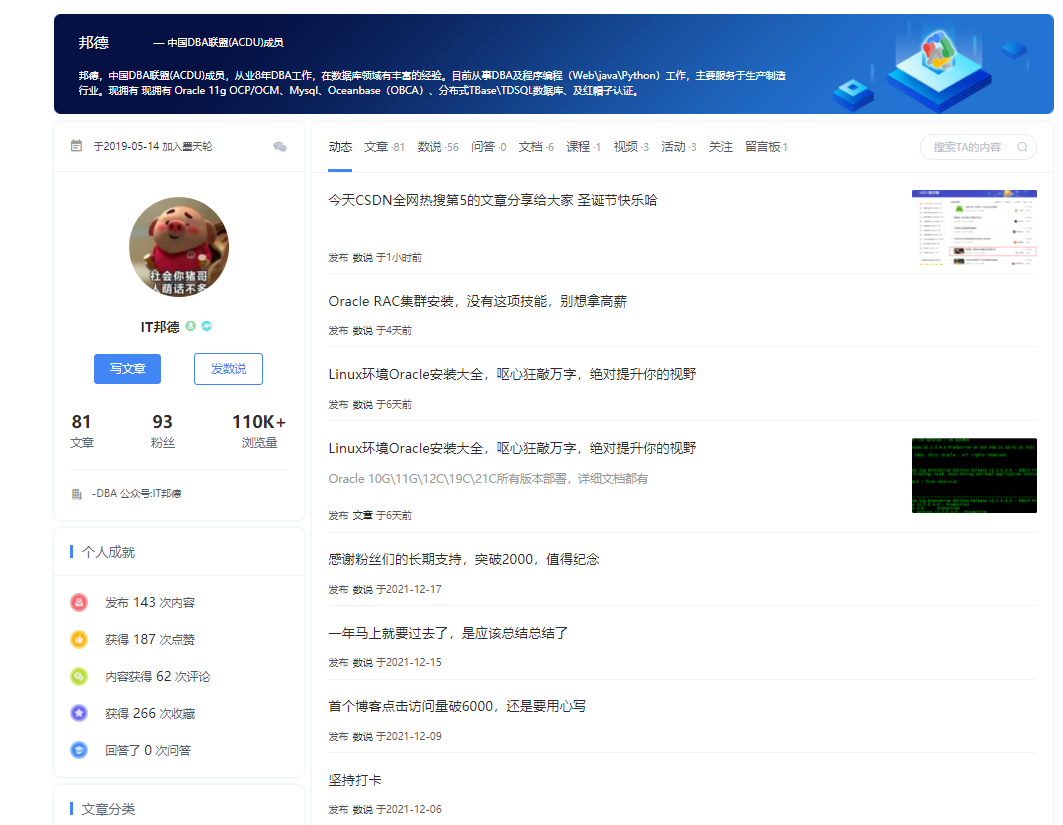The image size is (1063, 825).
Task: Open the 问答 0 tab
Action: [489, 147]
